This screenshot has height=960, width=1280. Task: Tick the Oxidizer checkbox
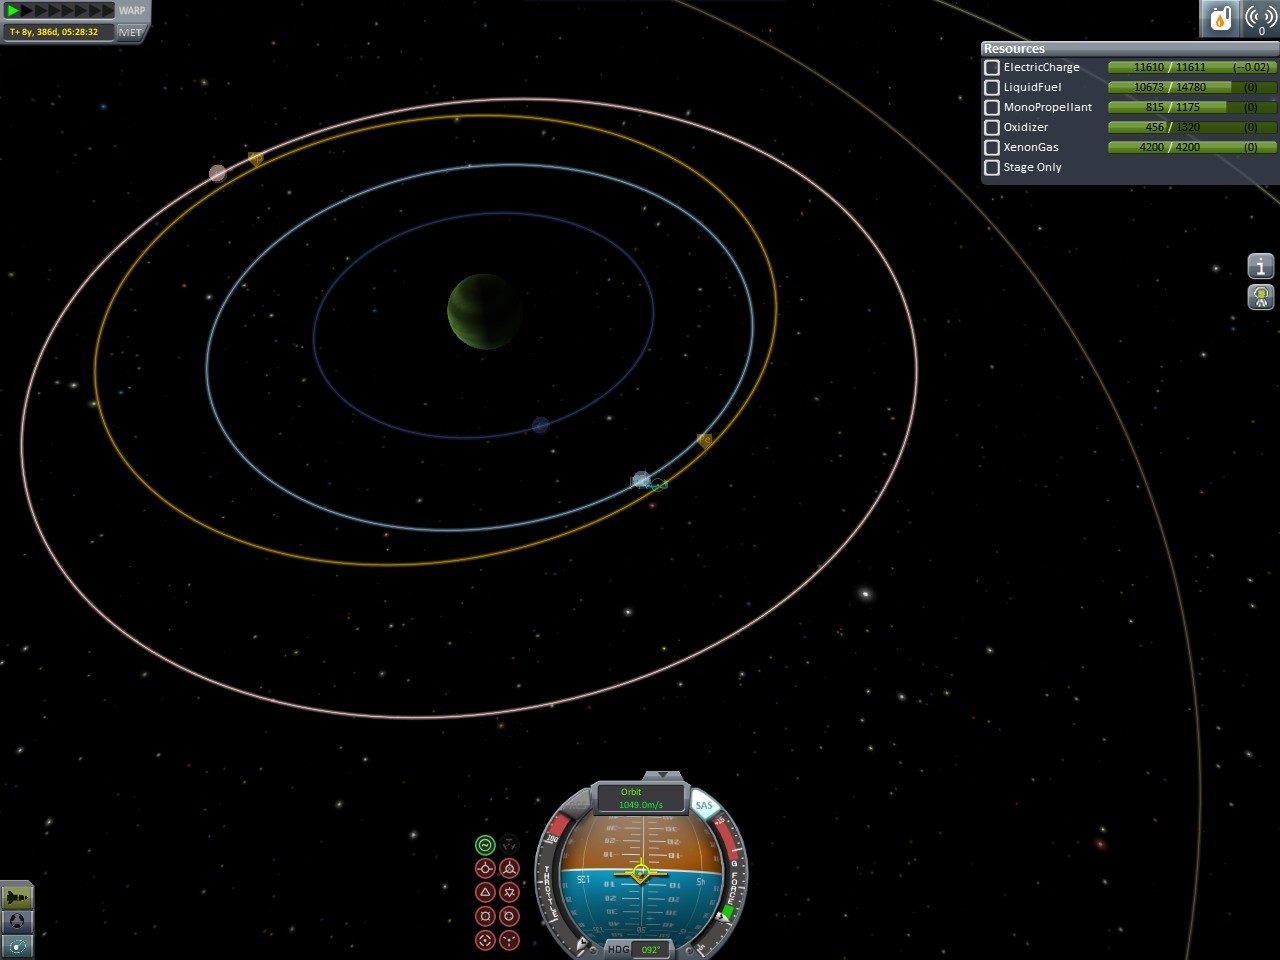click(992, 127)
